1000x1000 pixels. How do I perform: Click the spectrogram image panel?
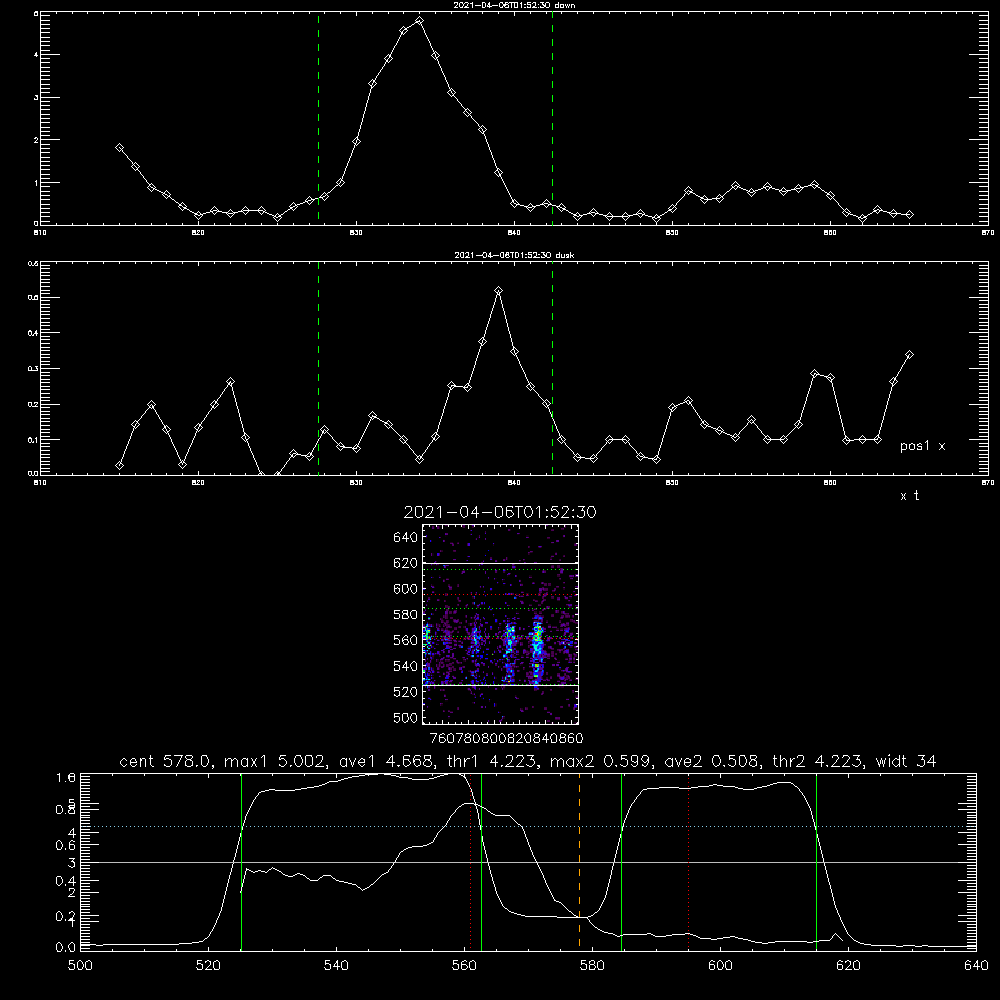click(x=500, y=624)
